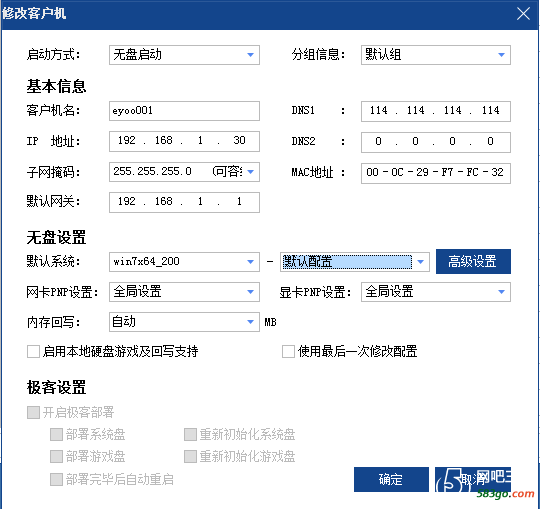The width and height of the screenshot is (540, 509).
Task: Click the 高级设置 button
Action: (473, 261)
